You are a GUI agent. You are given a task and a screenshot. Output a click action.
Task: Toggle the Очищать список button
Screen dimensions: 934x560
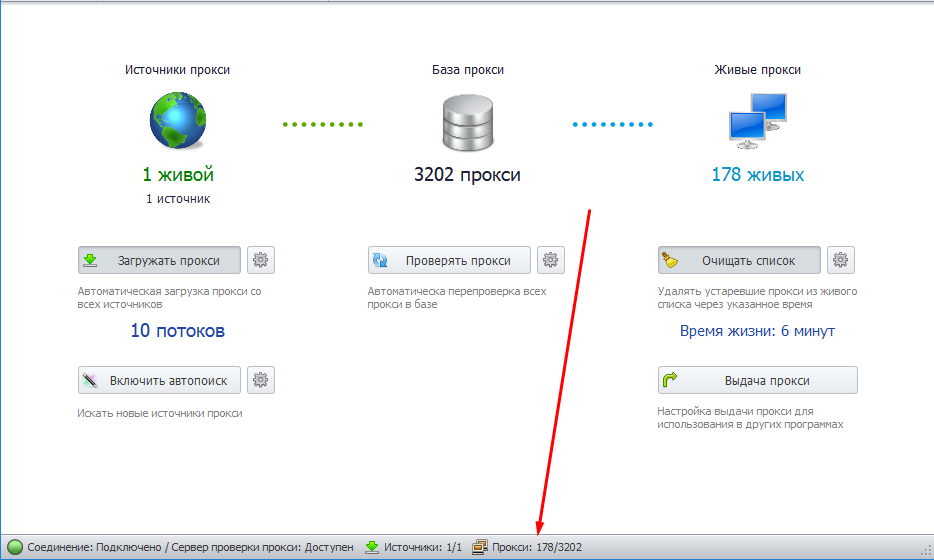point(739,260)
